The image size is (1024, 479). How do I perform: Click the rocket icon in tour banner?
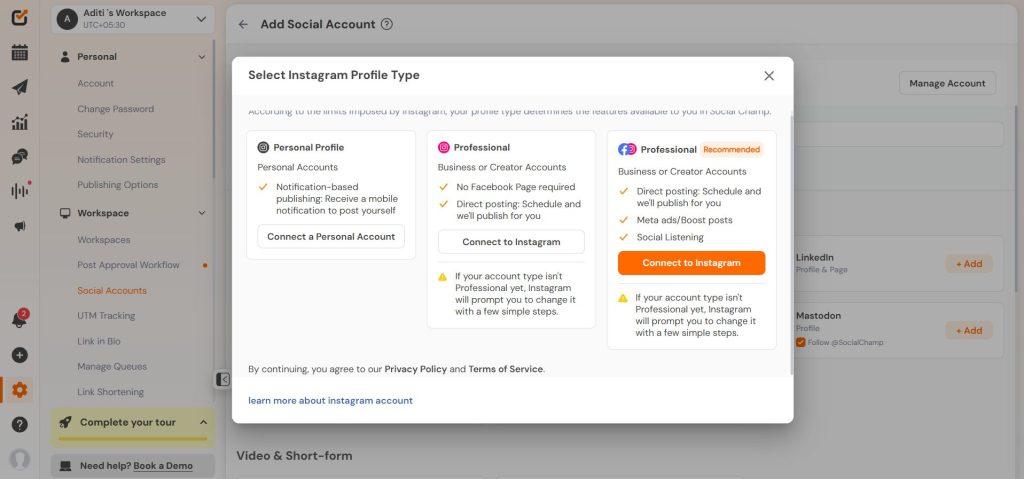click(x=65, y=422)
